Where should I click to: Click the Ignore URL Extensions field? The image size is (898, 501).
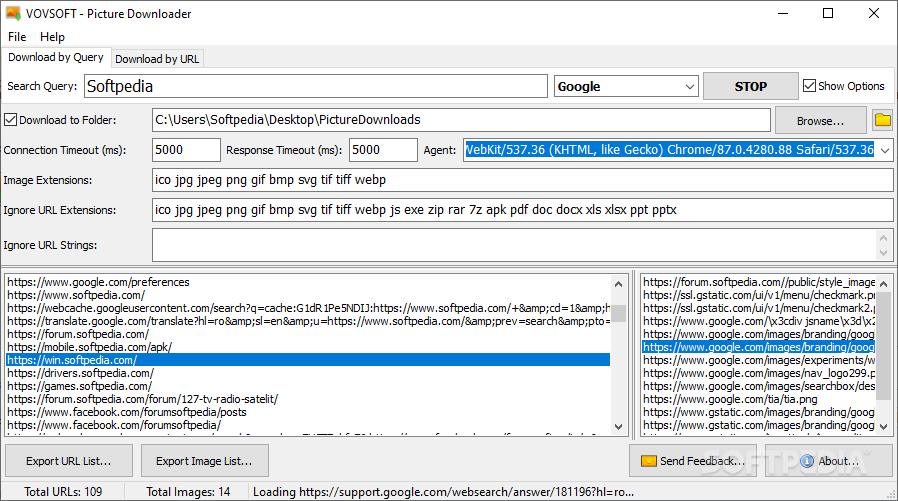(522, 210)
